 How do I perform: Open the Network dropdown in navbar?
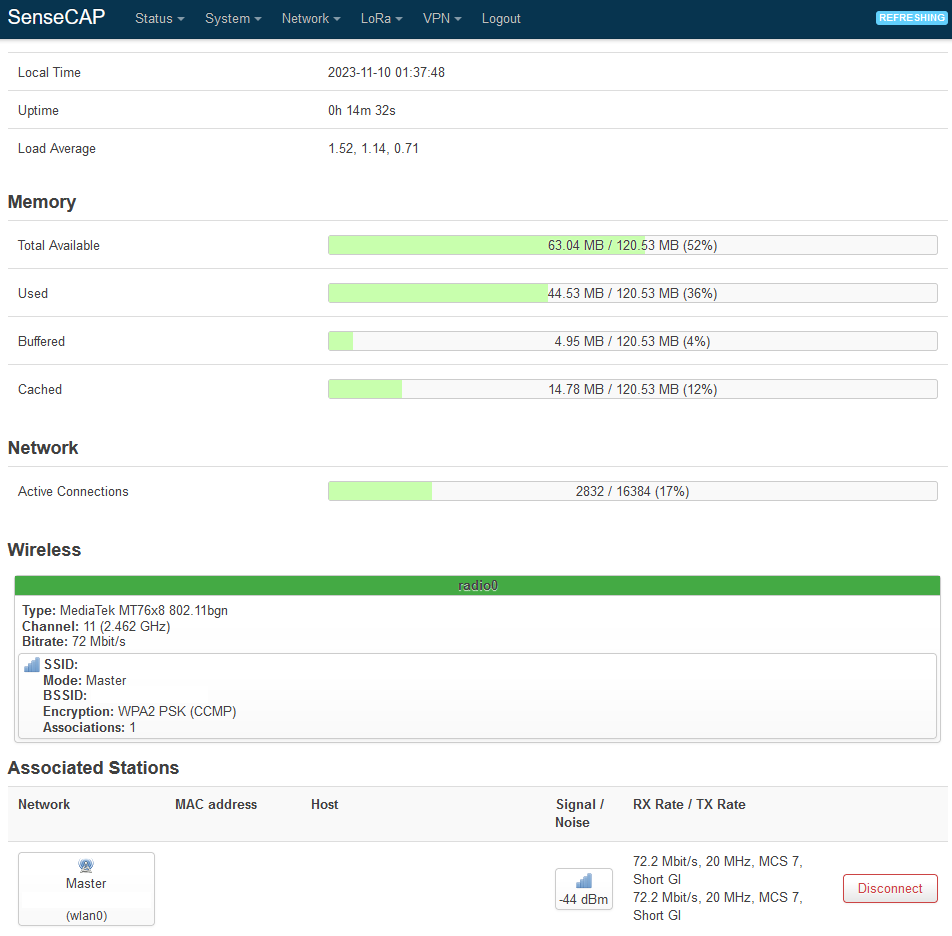pyautogui.click(x=311, y=19)
